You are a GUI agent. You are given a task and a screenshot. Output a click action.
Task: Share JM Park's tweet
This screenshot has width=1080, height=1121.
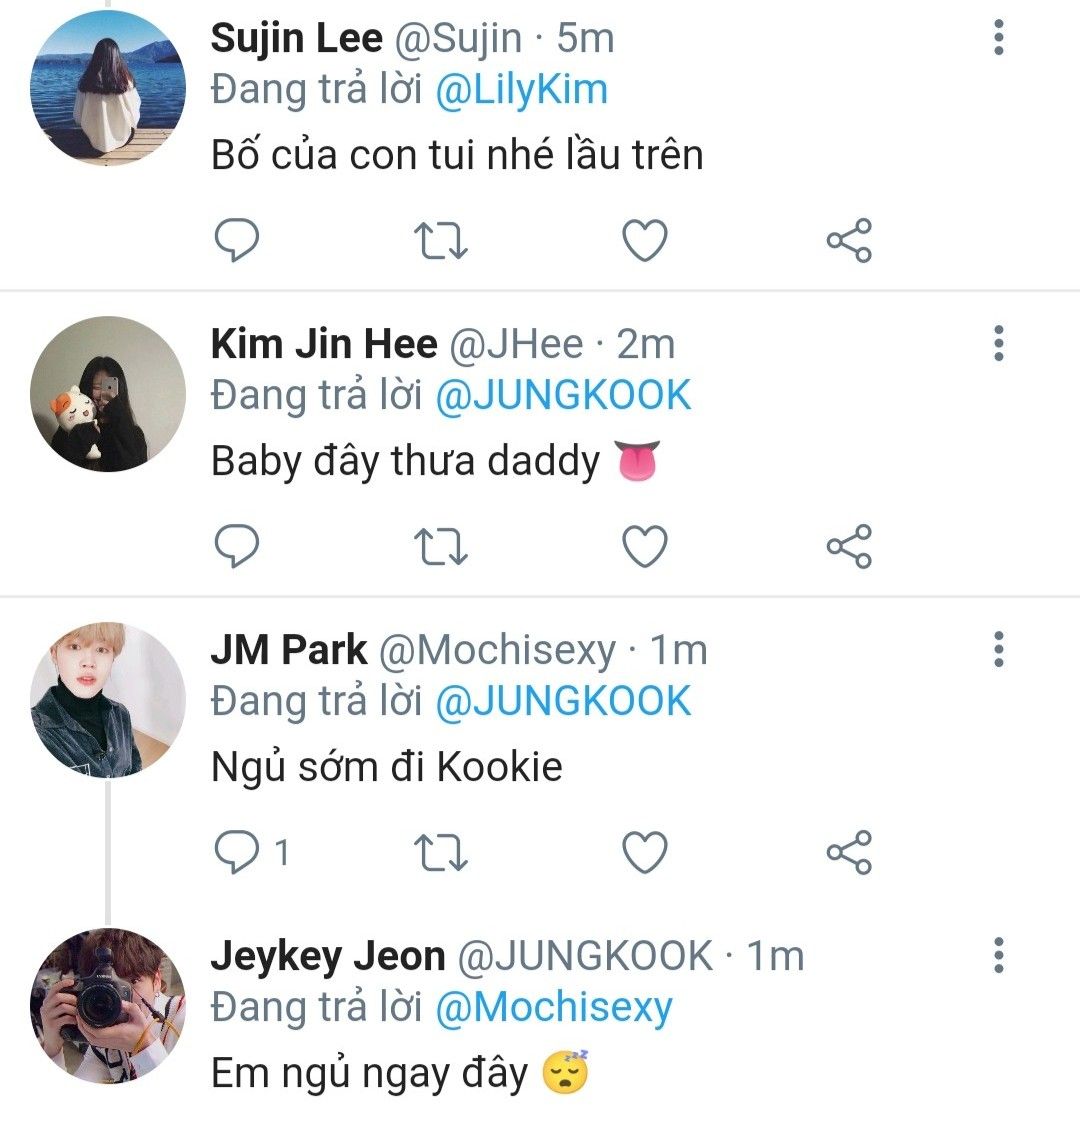pos(849,852)
